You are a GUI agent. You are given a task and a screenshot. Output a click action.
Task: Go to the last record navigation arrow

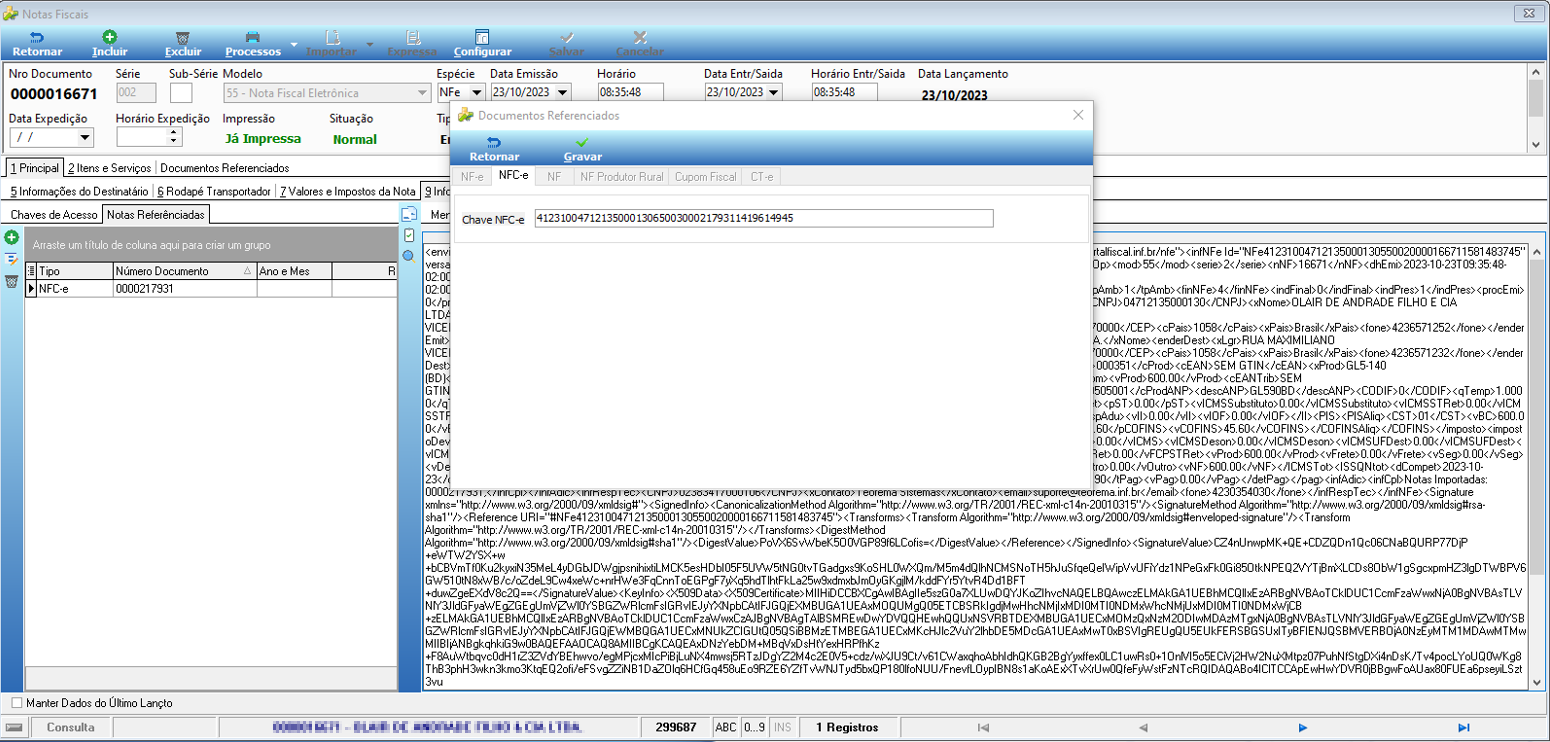(x=1463, y=728)
